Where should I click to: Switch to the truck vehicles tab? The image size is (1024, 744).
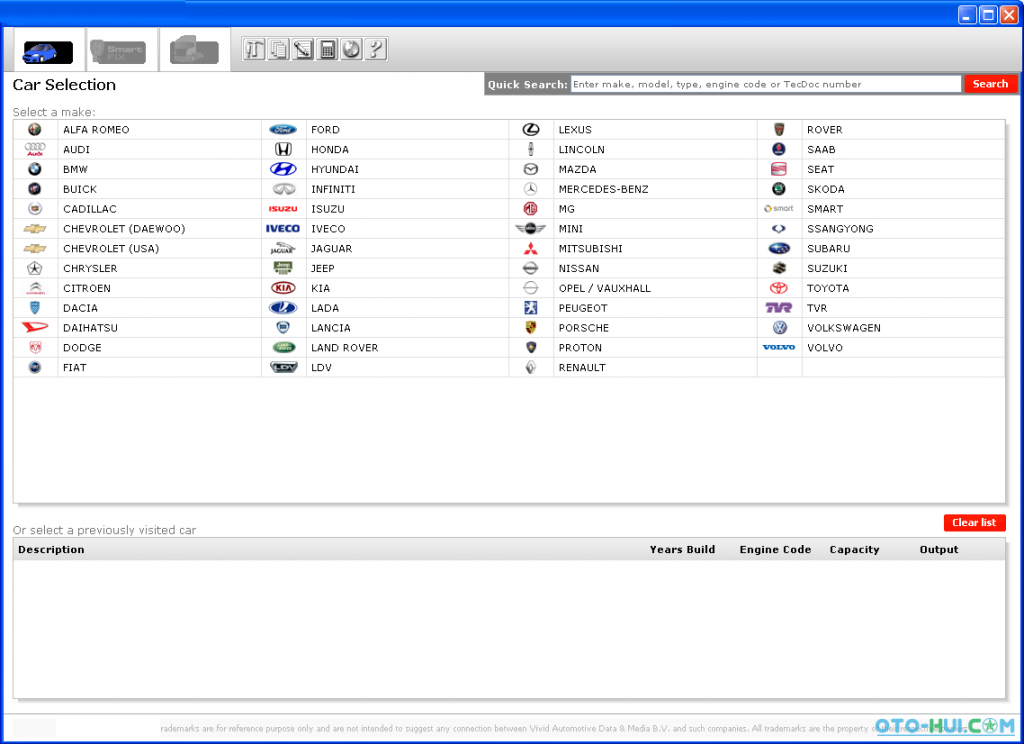coord(194,50)
